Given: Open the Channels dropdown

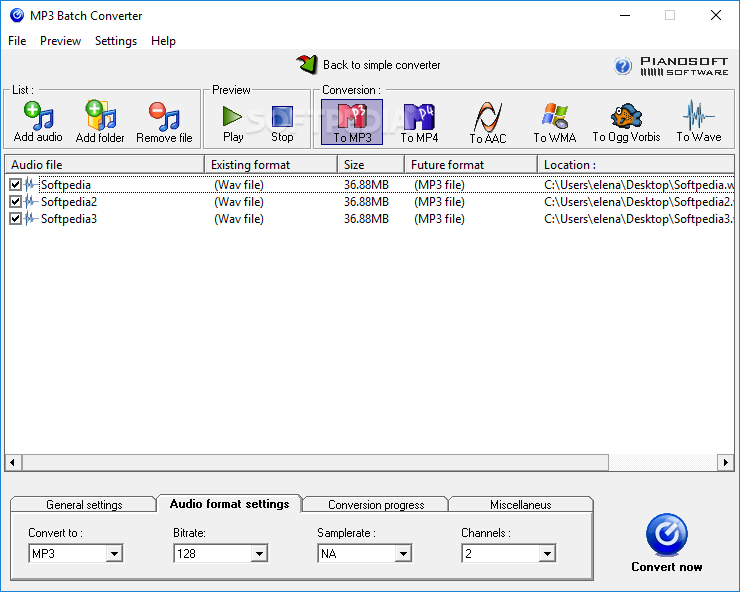Looking at the screenshot, I should pos(547,554).
